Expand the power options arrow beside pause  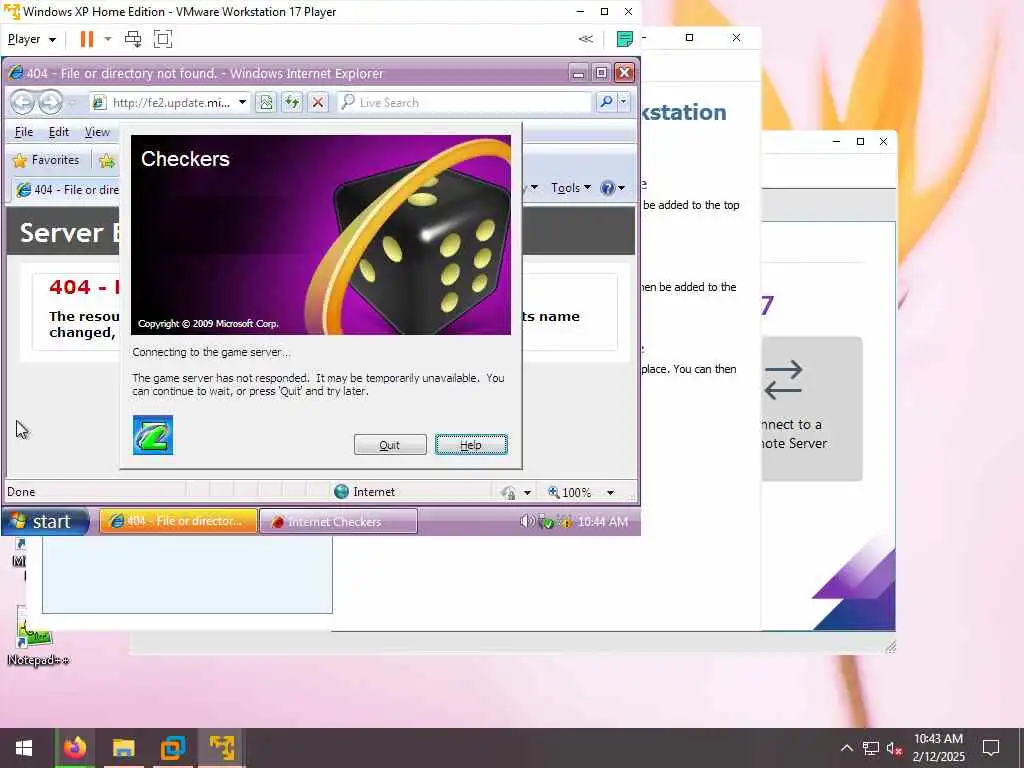click(x=108, y=39)
